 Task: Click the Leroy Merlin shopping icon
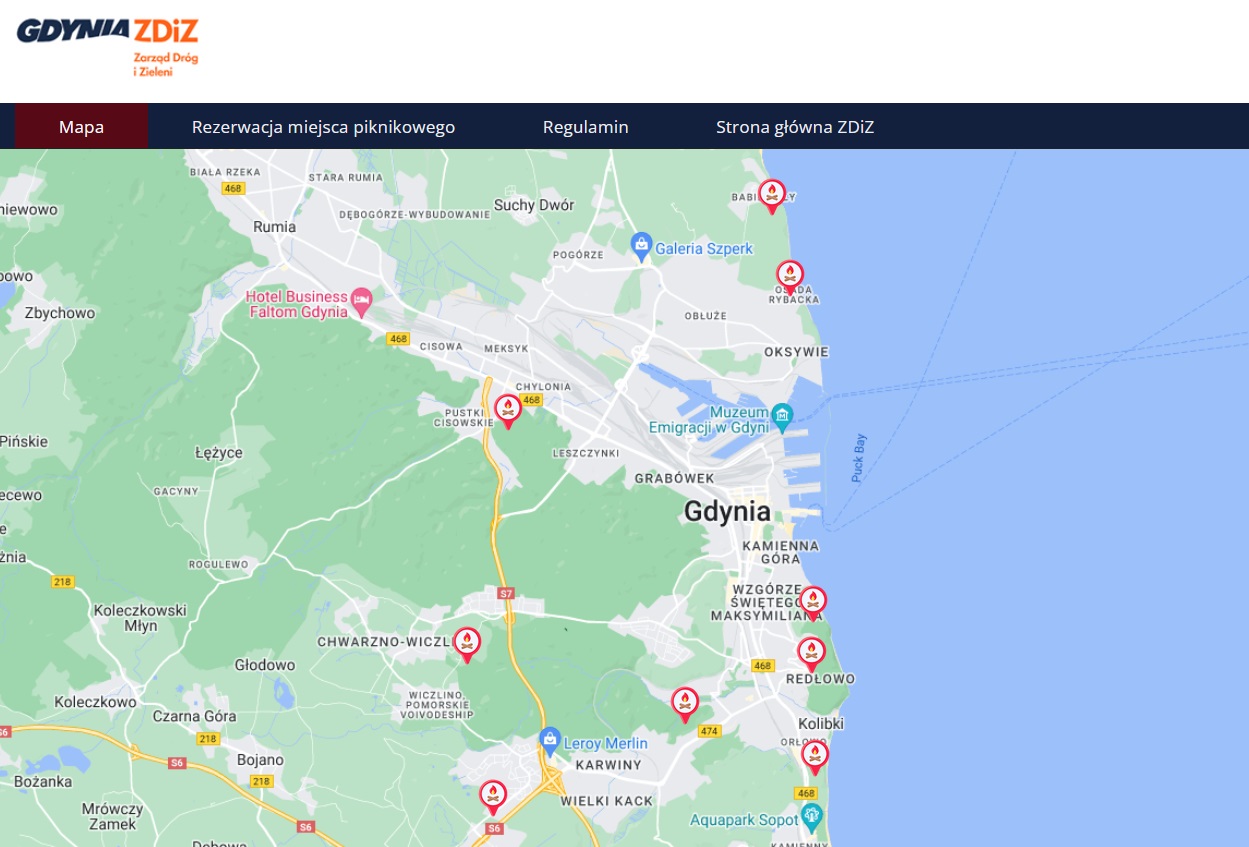[549, 741]
